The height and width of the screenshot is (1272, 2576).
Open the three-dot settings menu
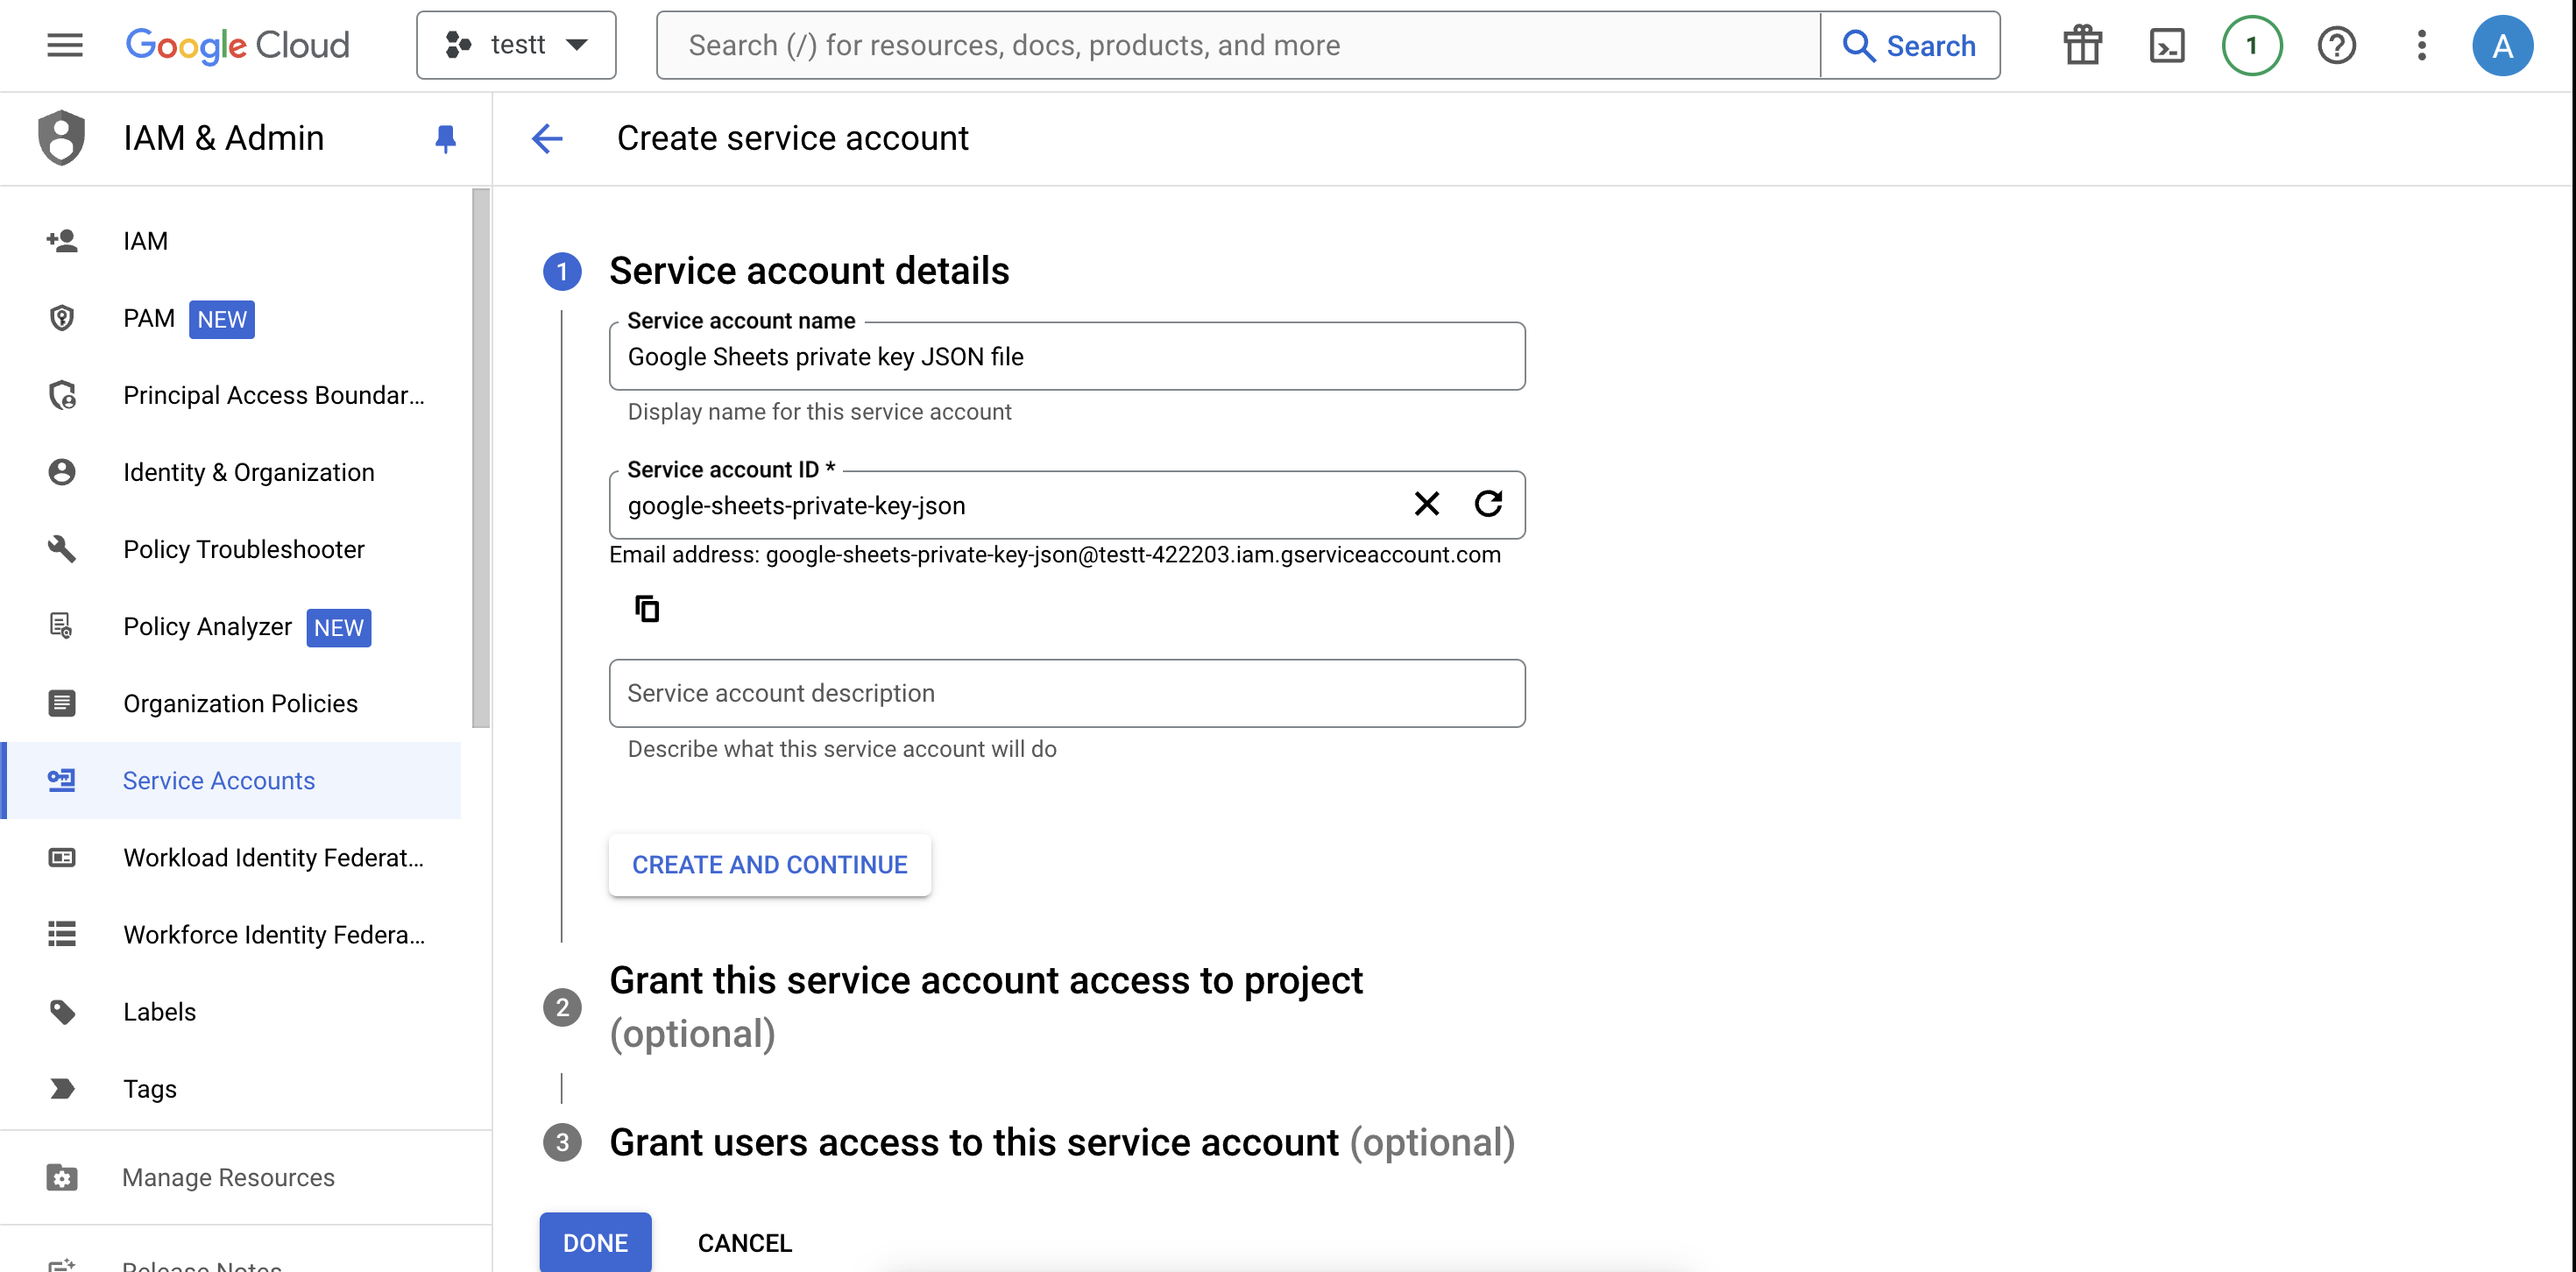[2421, 45]
